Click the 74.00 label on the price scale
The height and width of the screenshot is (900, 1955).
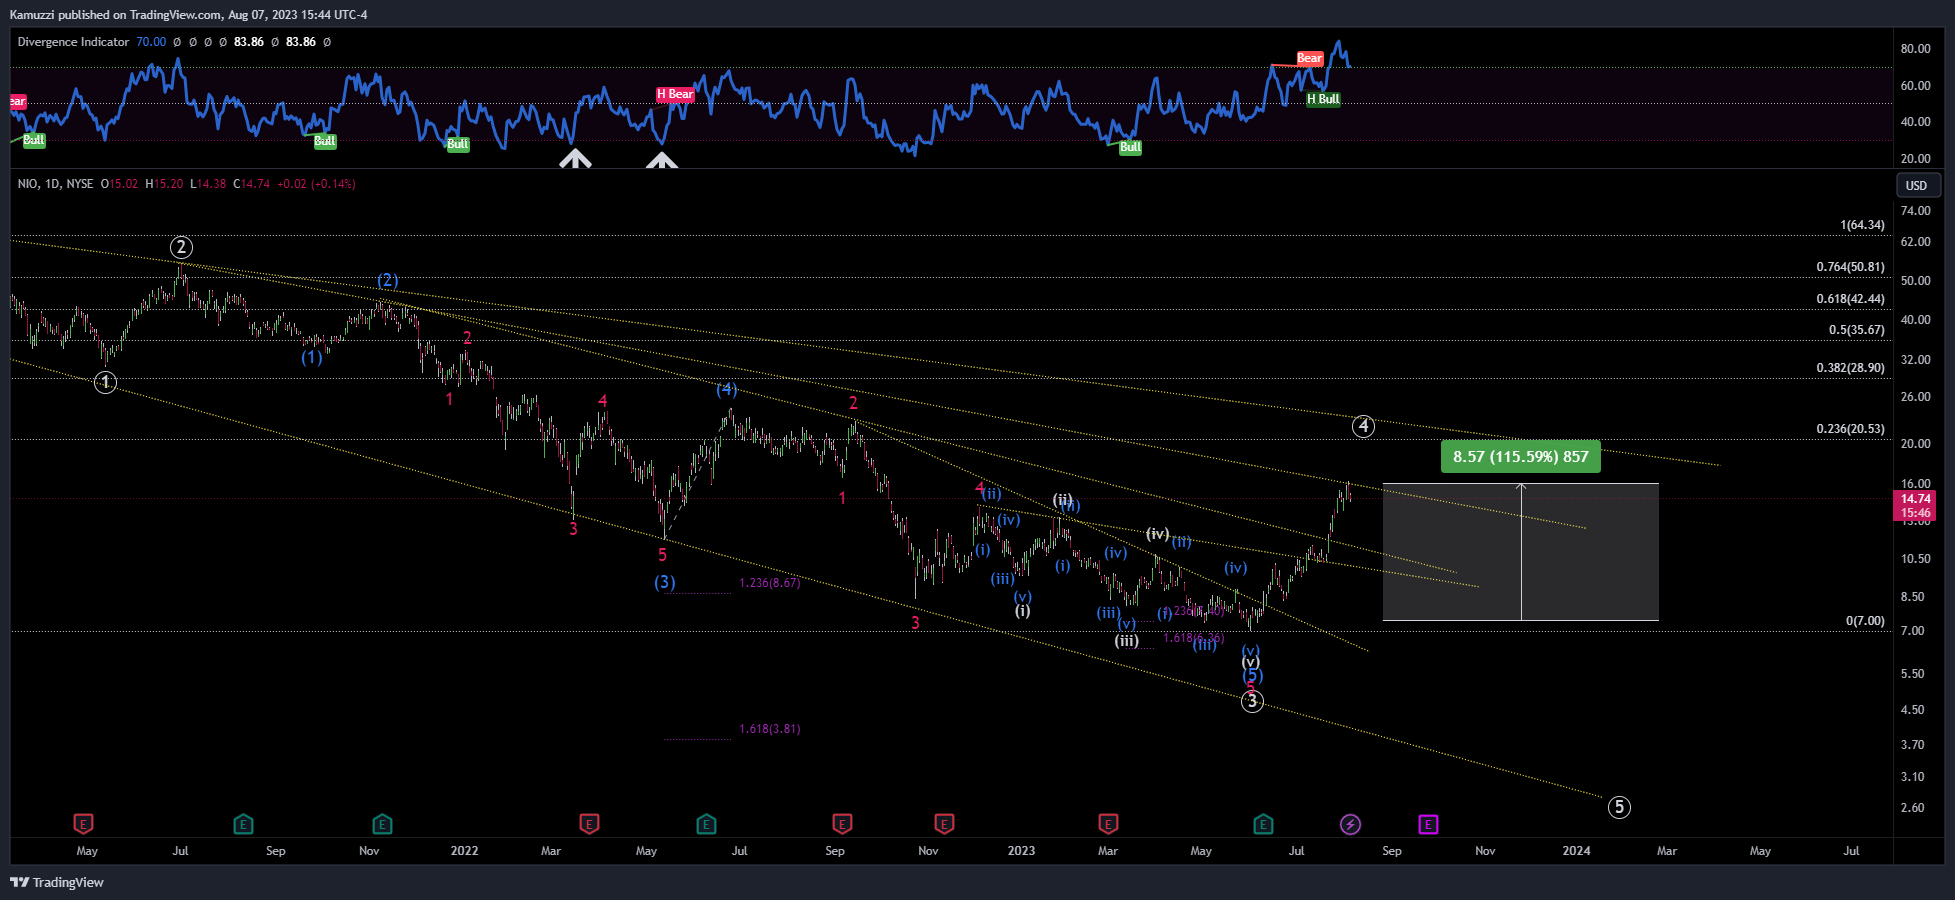[1915, 211]
